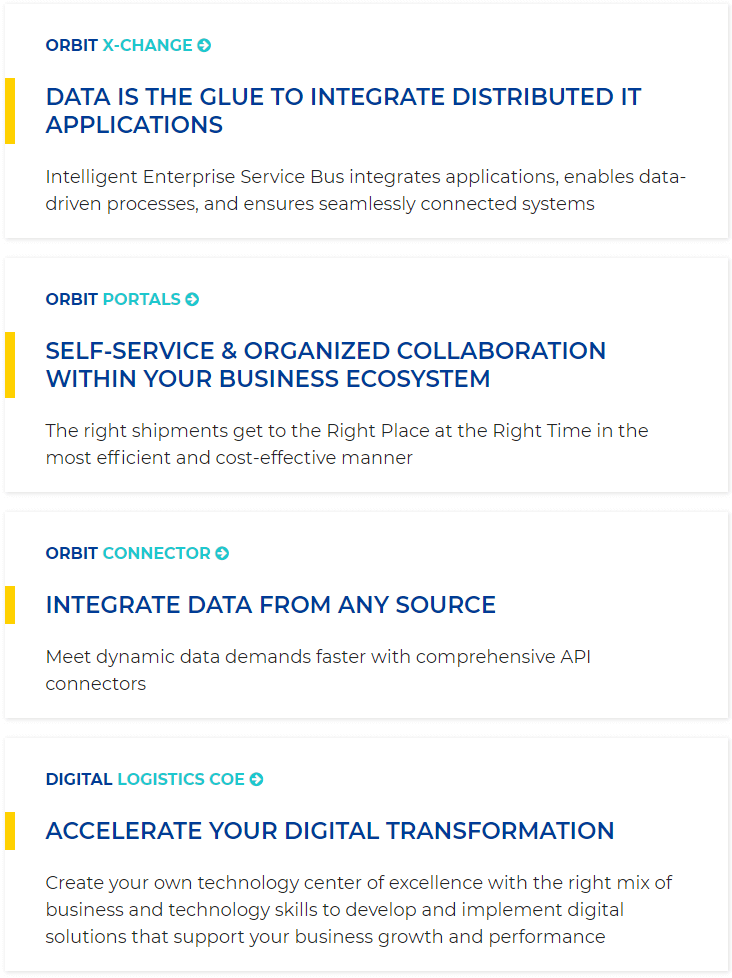Click the yellow accent bar on Portals card

(10, 365)
